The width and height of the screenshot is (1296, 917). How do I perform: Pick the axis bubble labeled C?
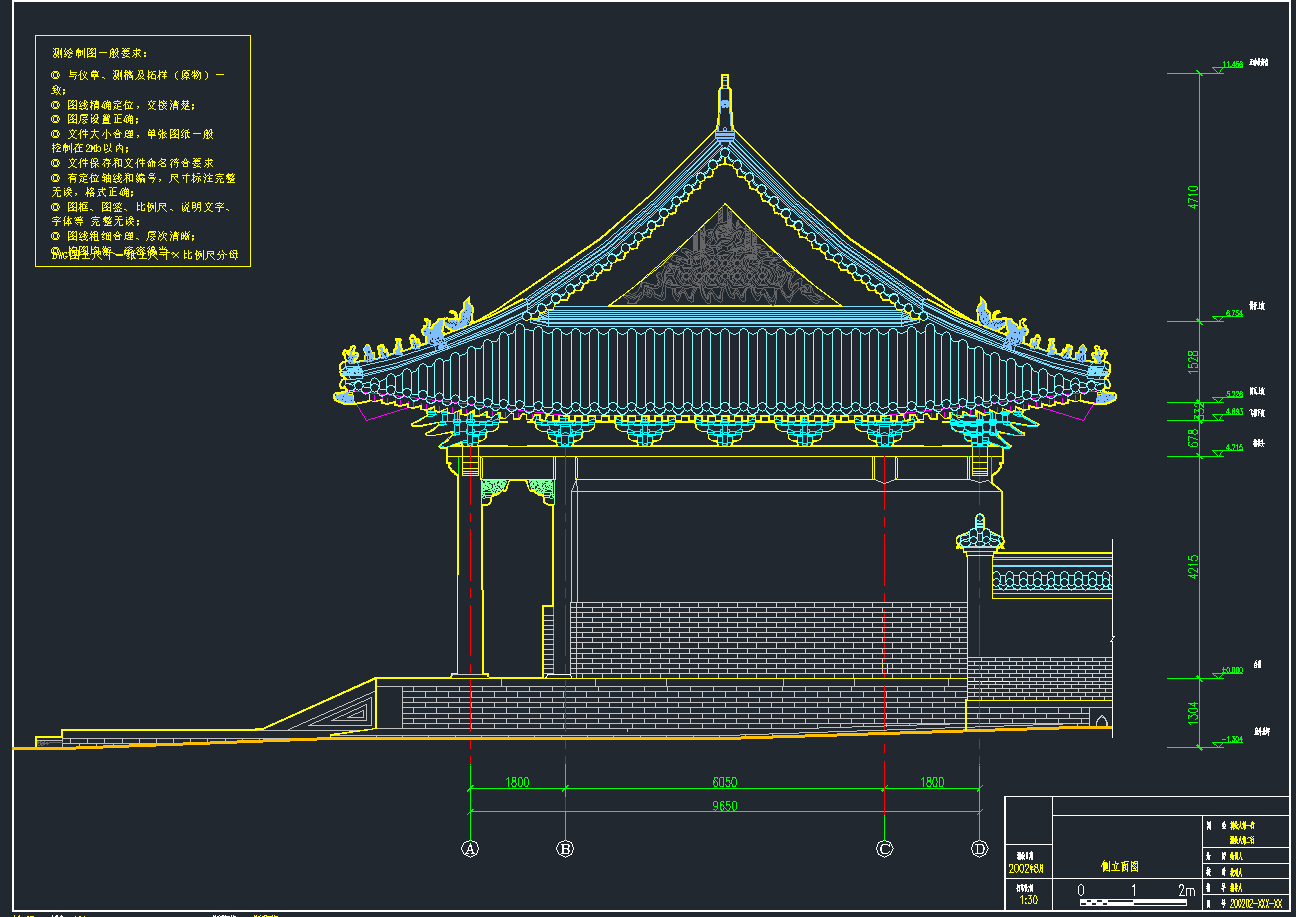(884, 849)
